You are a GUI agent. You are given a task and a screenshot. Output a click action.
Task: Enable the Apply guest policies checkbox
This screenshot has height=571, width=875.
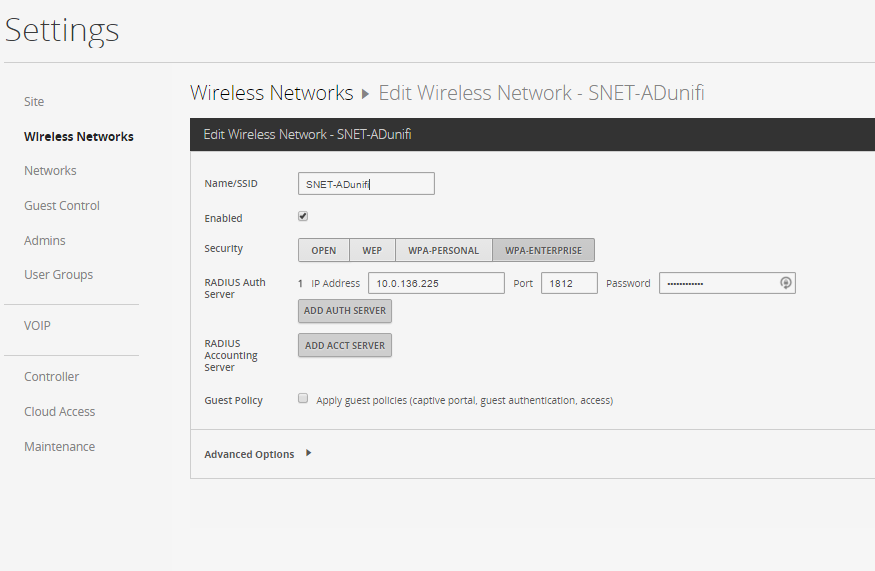tap(303, 398)
